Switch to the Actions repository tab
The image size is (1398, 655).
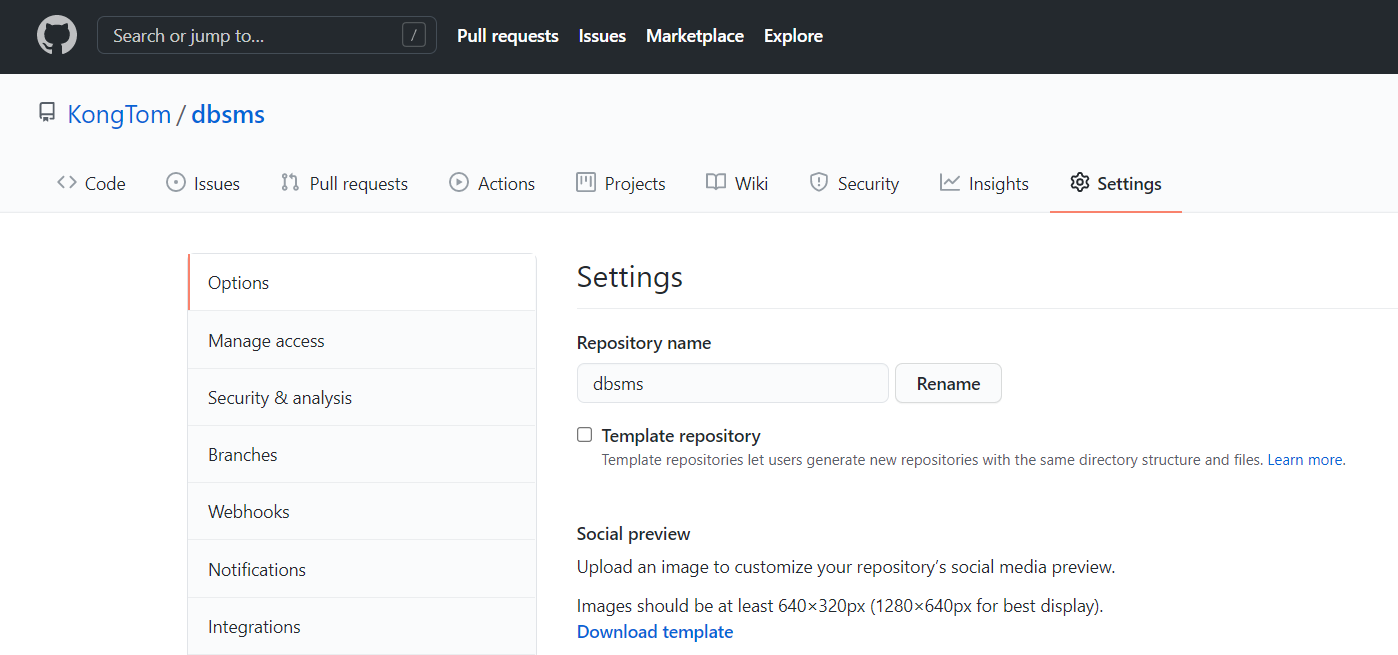pyautogui.click(x=492, y=183)
